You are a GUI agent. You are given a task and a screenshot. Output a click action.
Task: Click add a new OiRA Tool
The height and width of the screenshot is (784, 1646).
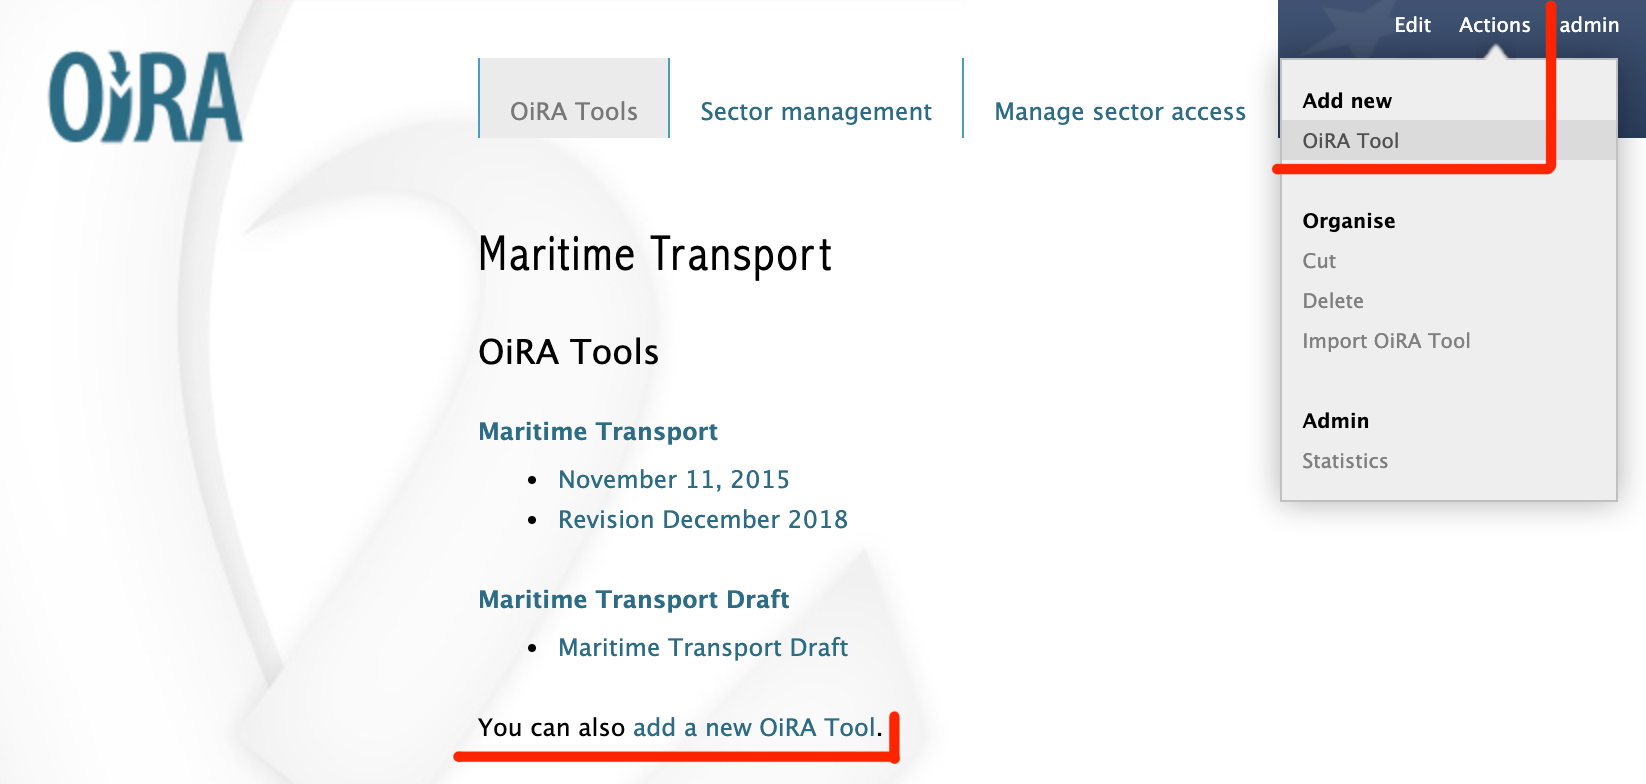point(752,728)
